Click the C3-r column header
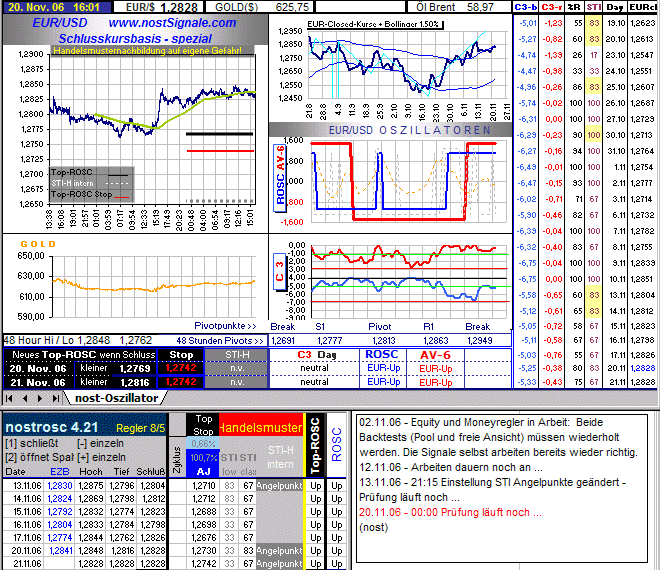Screen dimensions: 660x570 coord(551,7)
